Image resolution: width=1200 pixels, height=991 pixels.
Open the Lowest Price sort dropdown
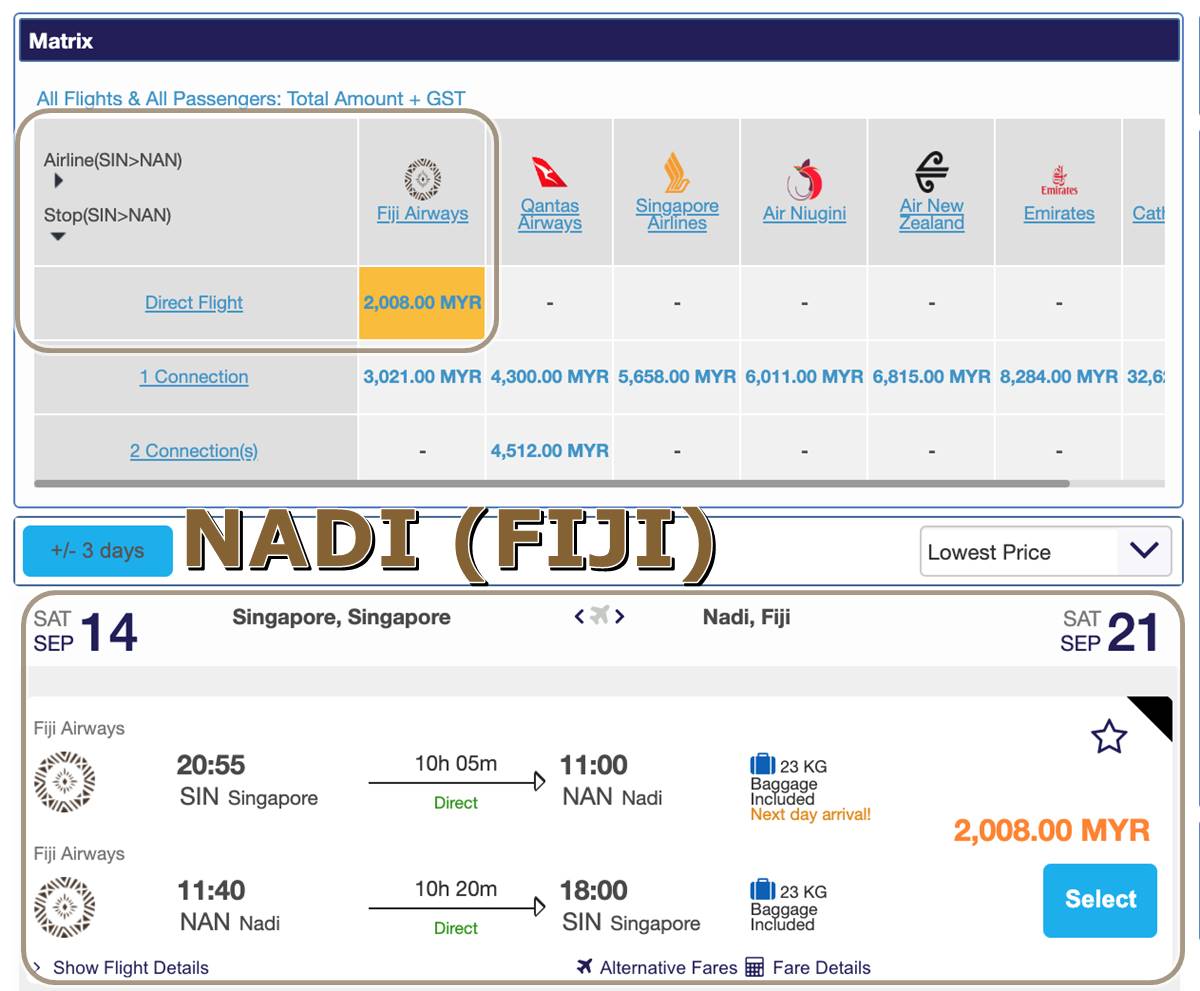(x=1045, y=551)
